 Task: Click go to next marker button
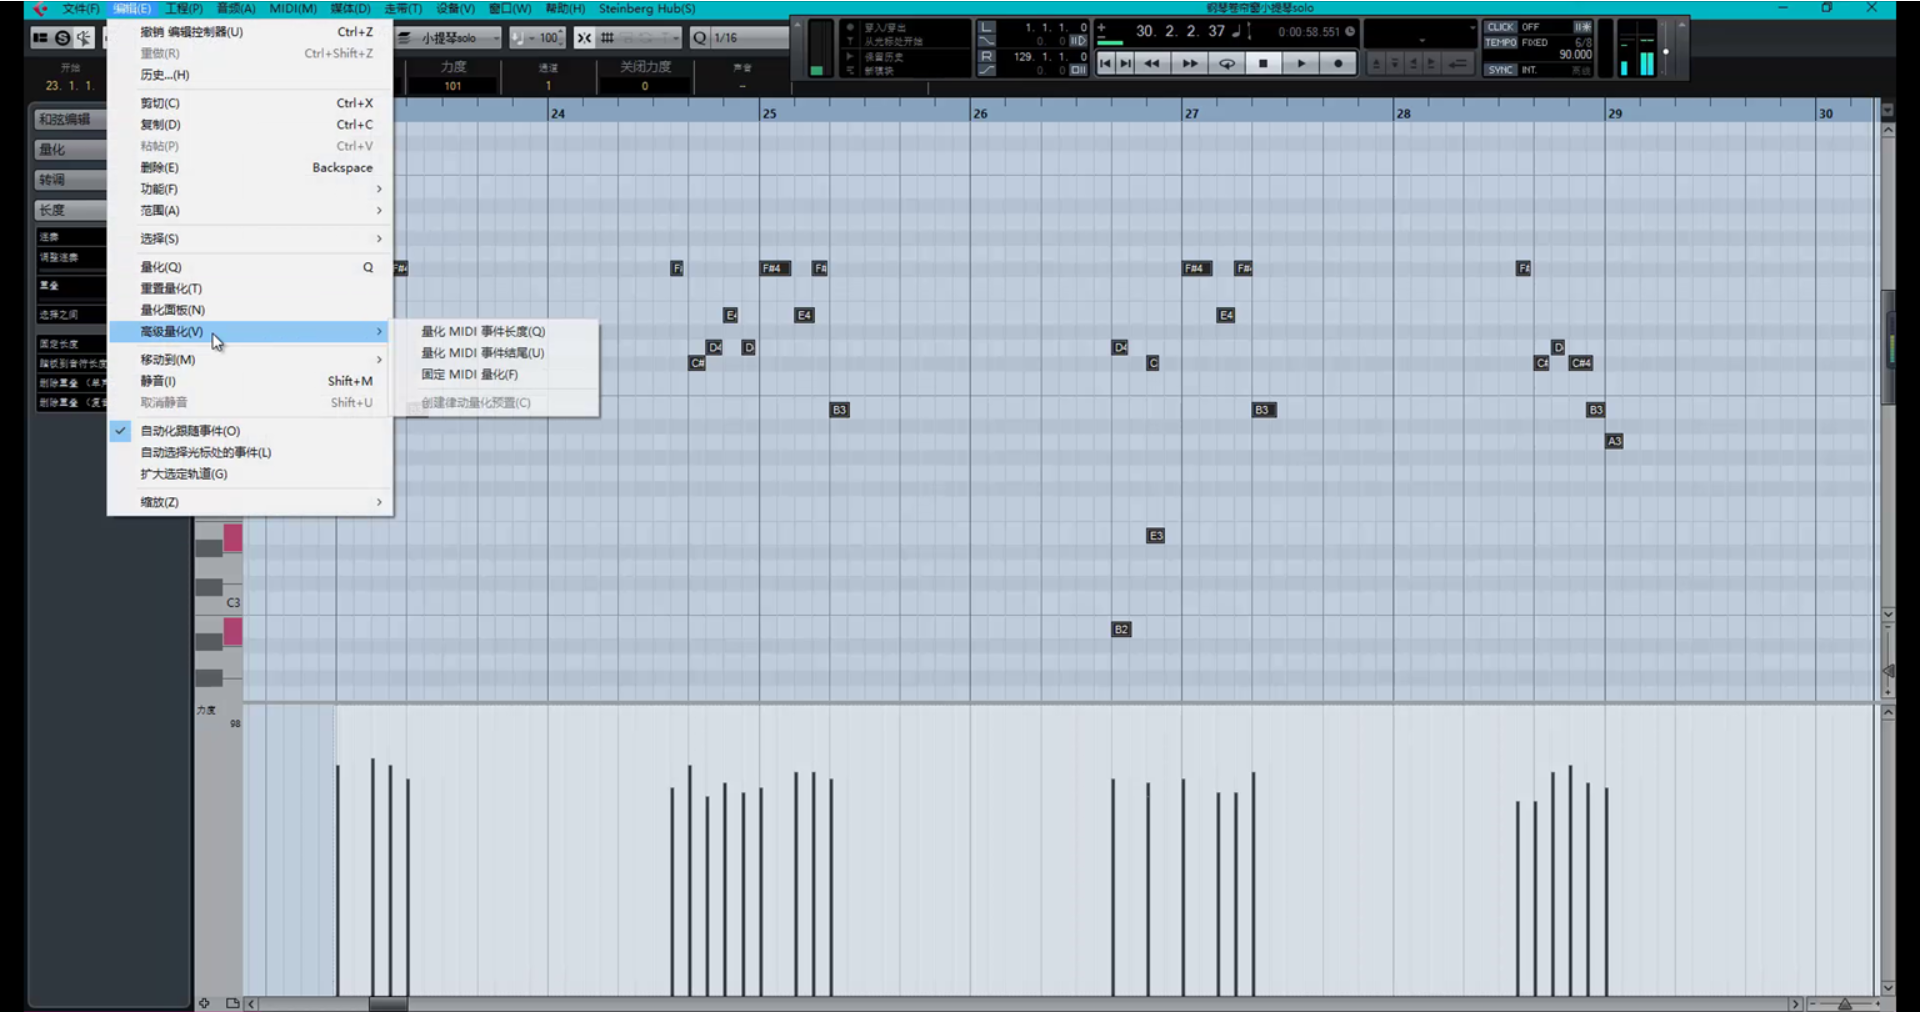pos(1126,63)
